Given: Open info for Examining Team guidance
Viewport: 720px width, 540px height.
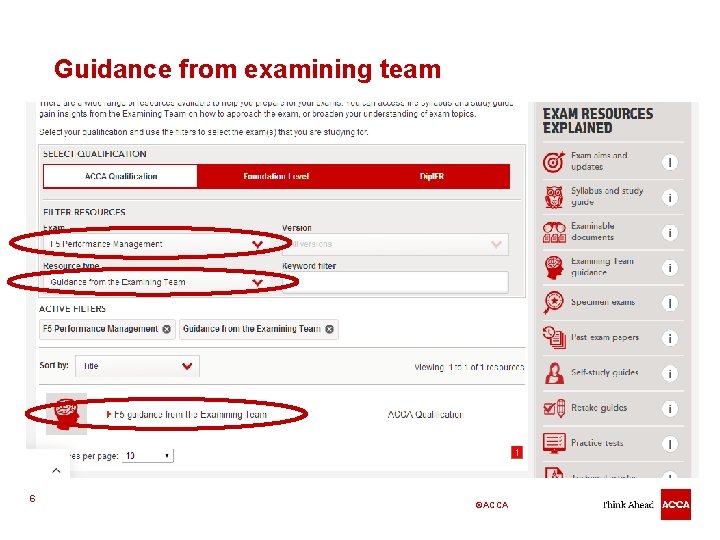Looking at the screenshot, I should click(x=669, y=268).
